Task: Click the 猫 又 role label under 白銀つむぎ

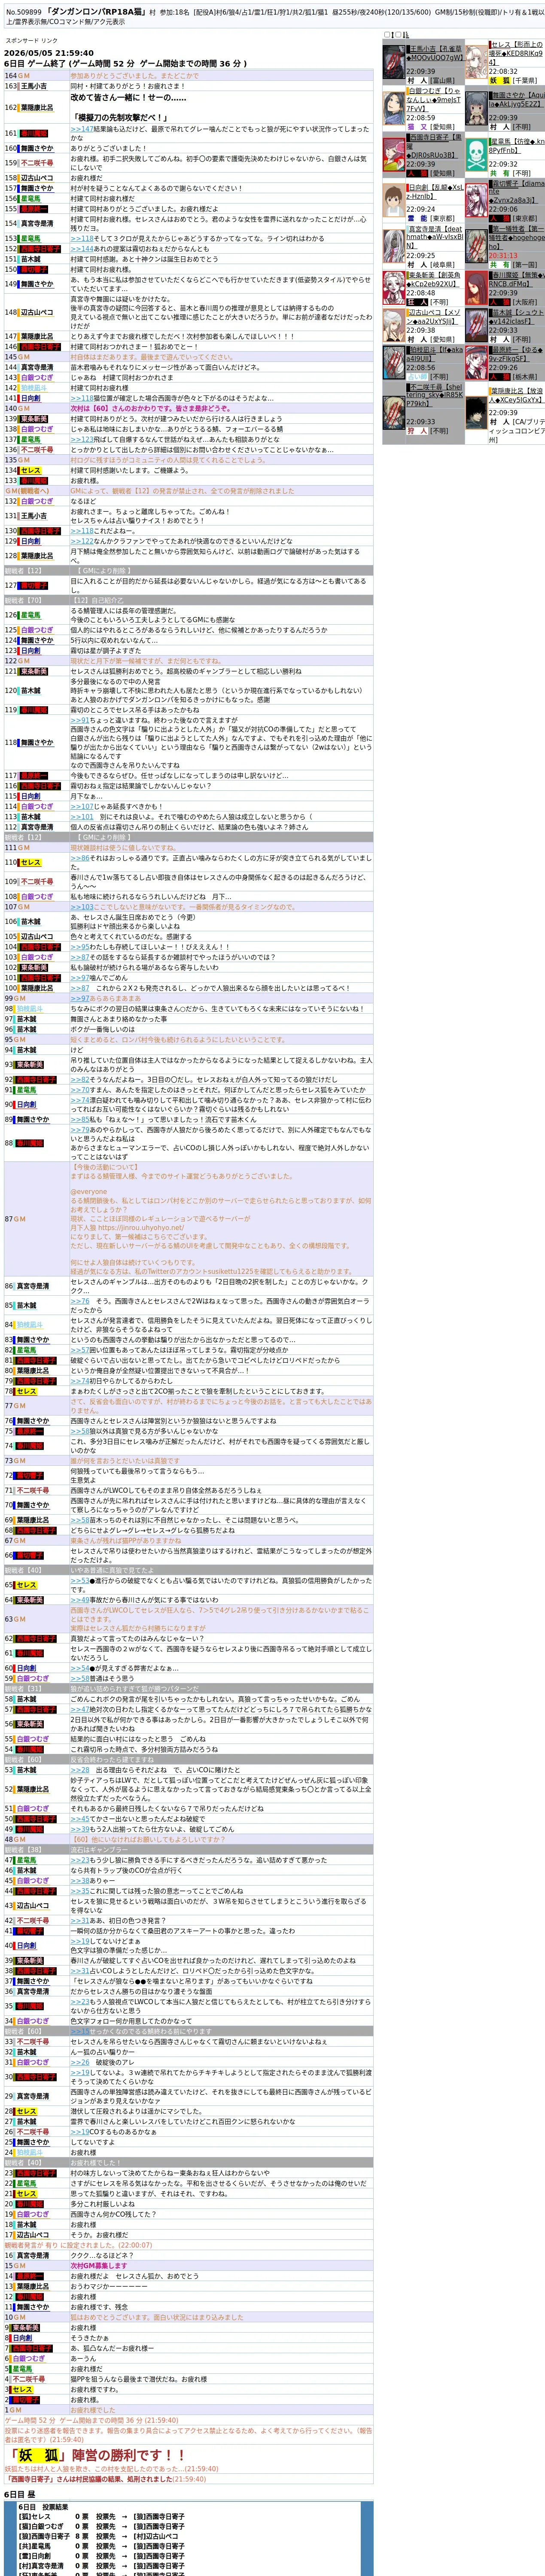Action: [417, 127]
